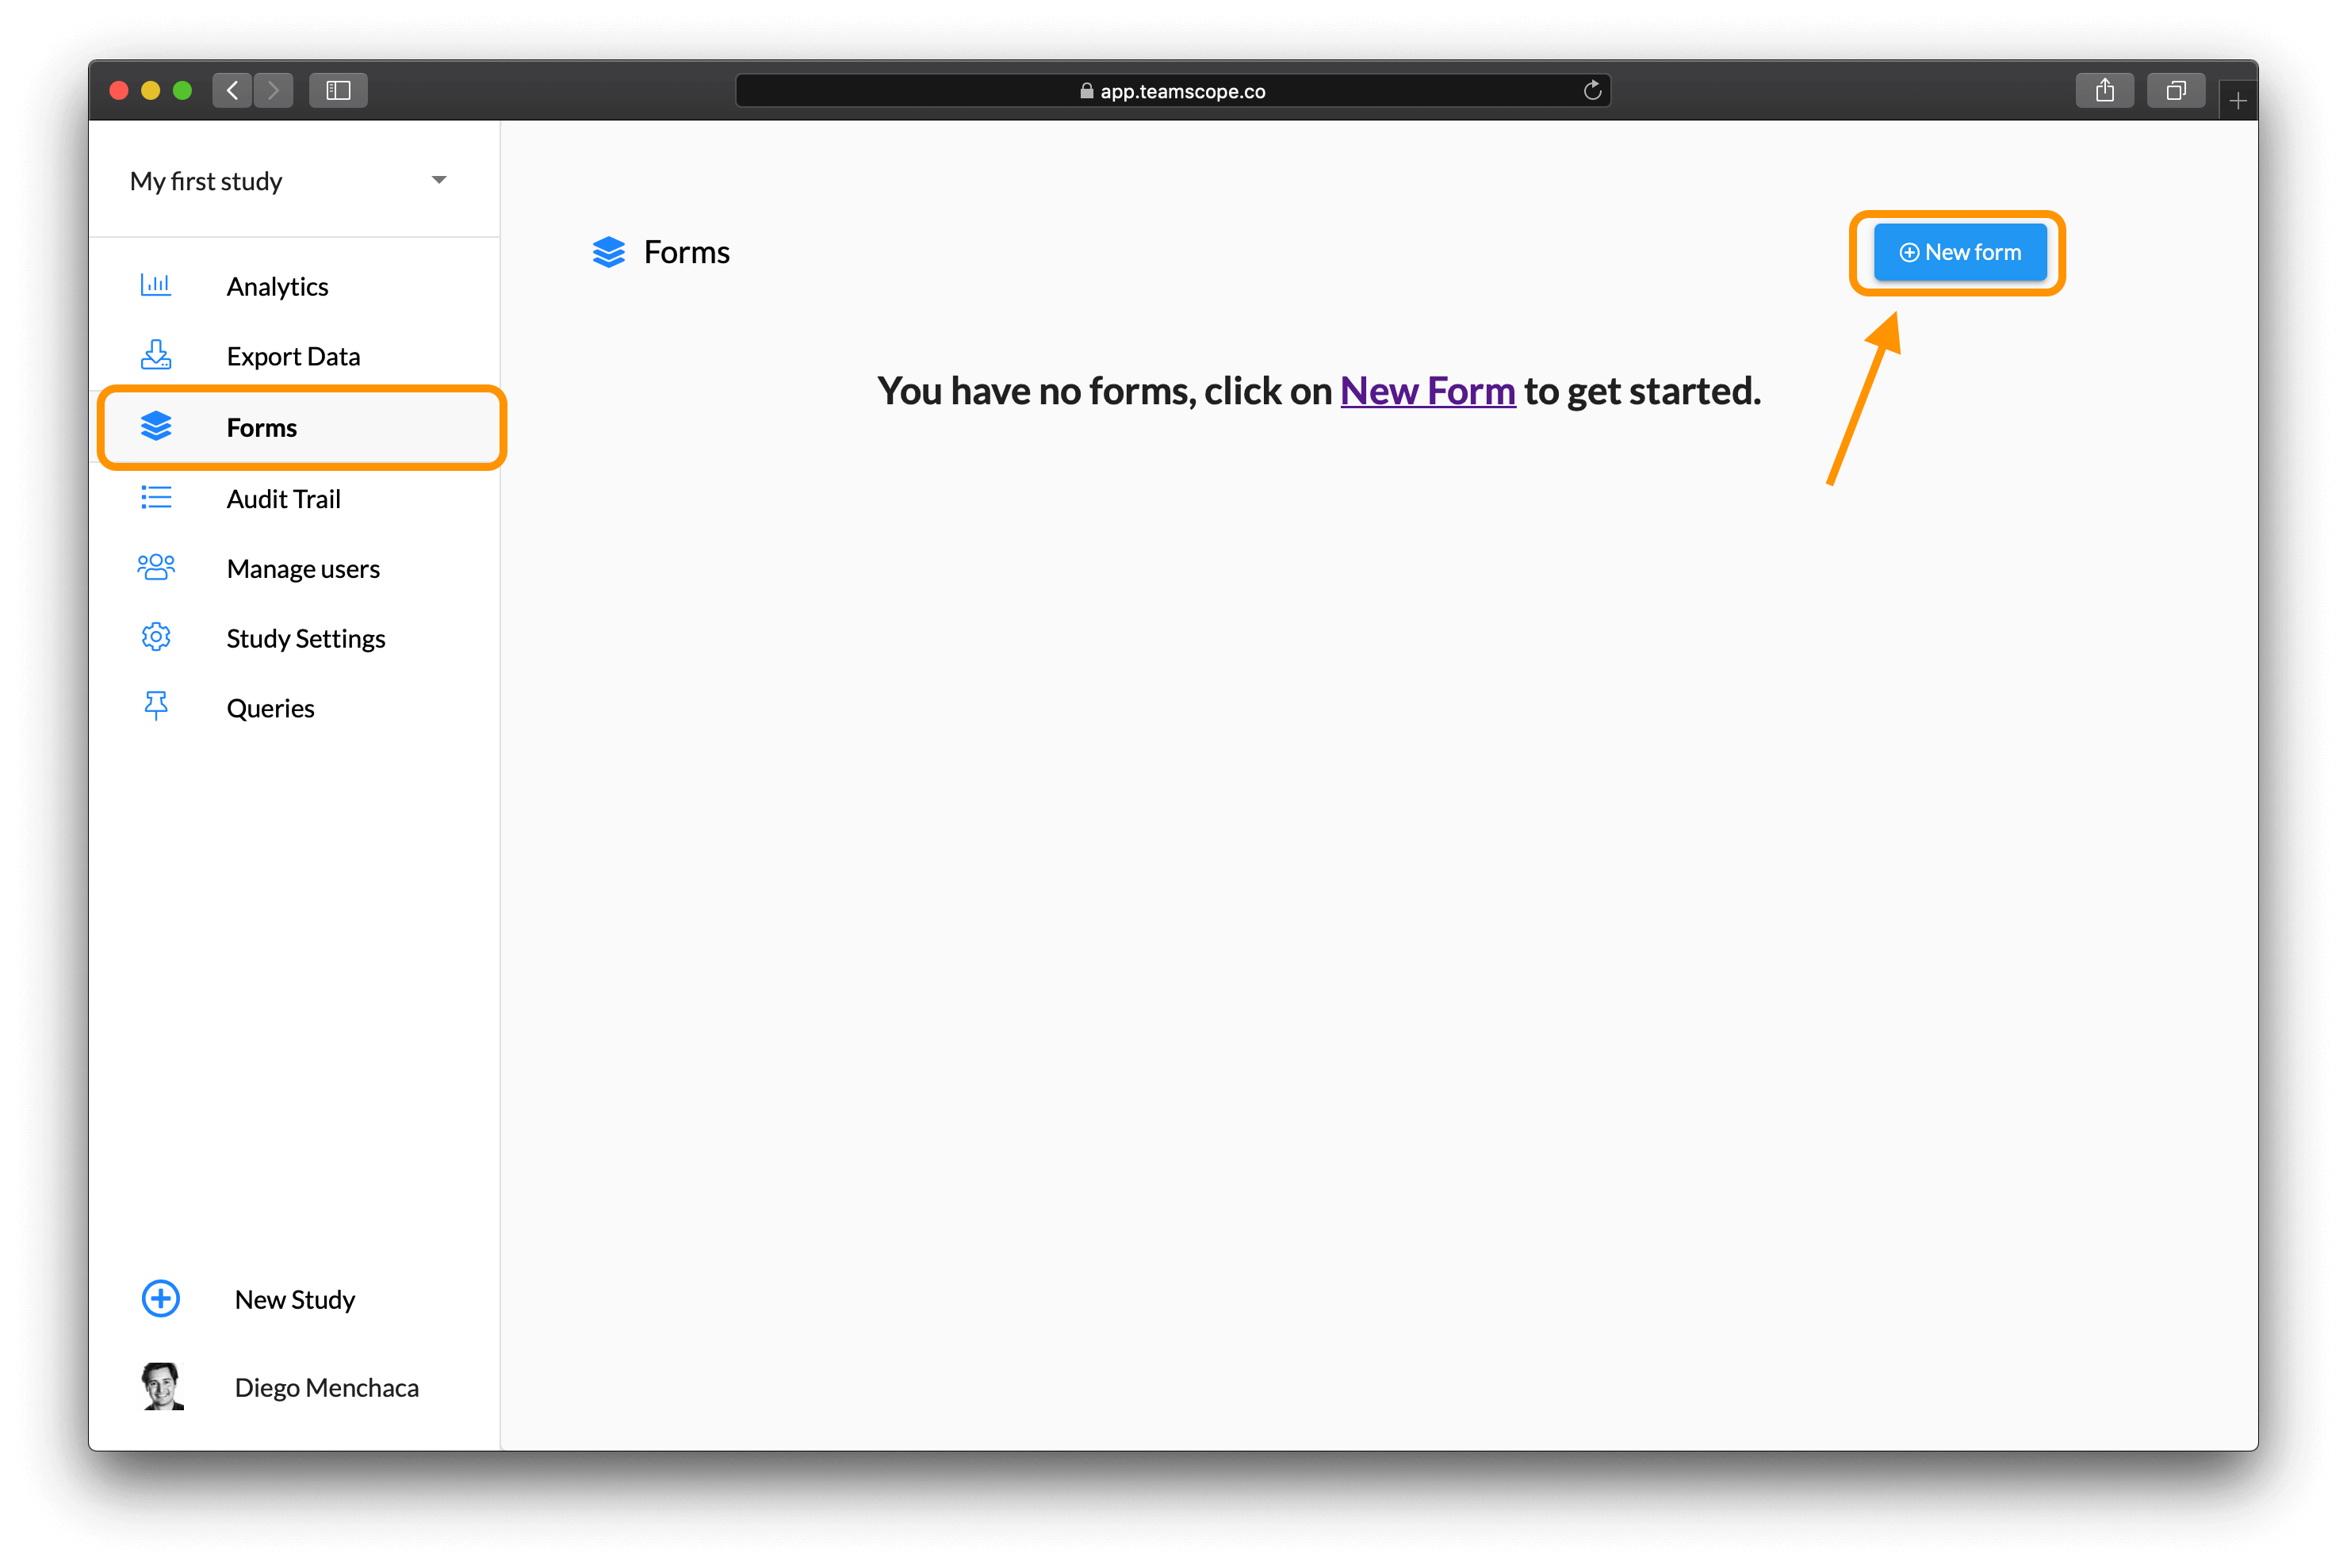Open the Forms section in the sidebar
The image size is (2347, 1568).
point(262,427)
